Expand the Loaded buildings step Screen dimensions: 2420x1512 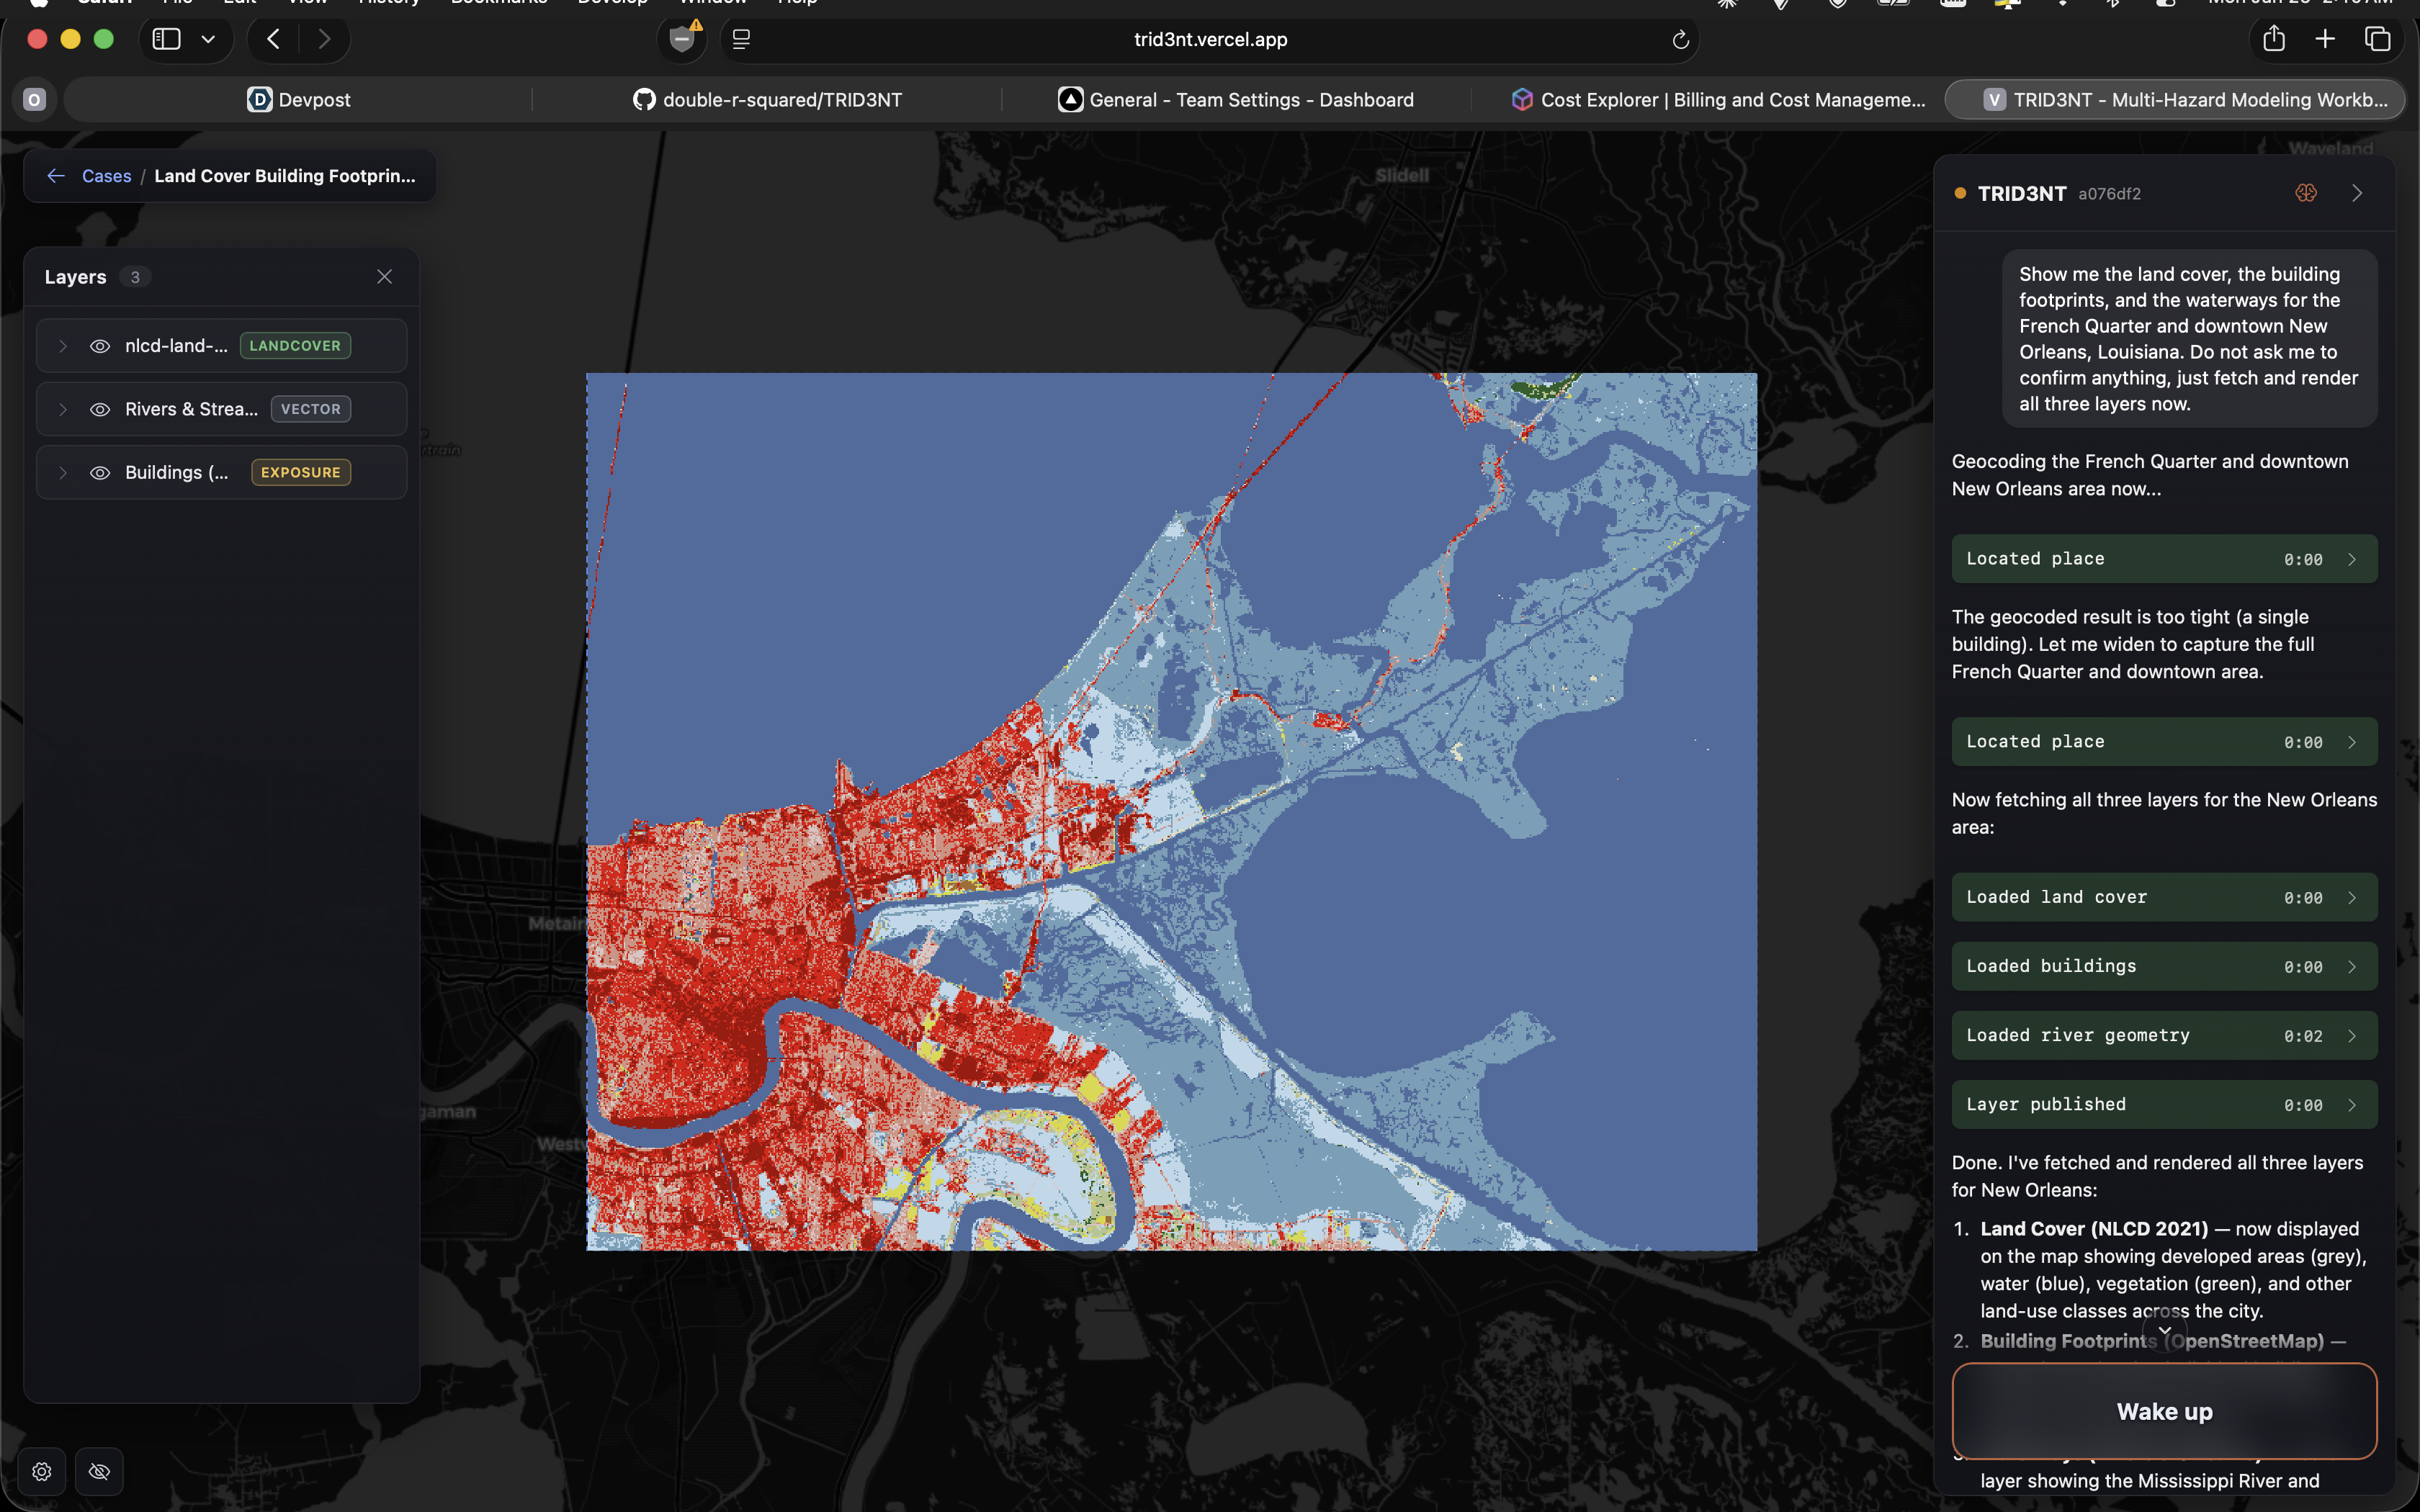click(2164, 966)
